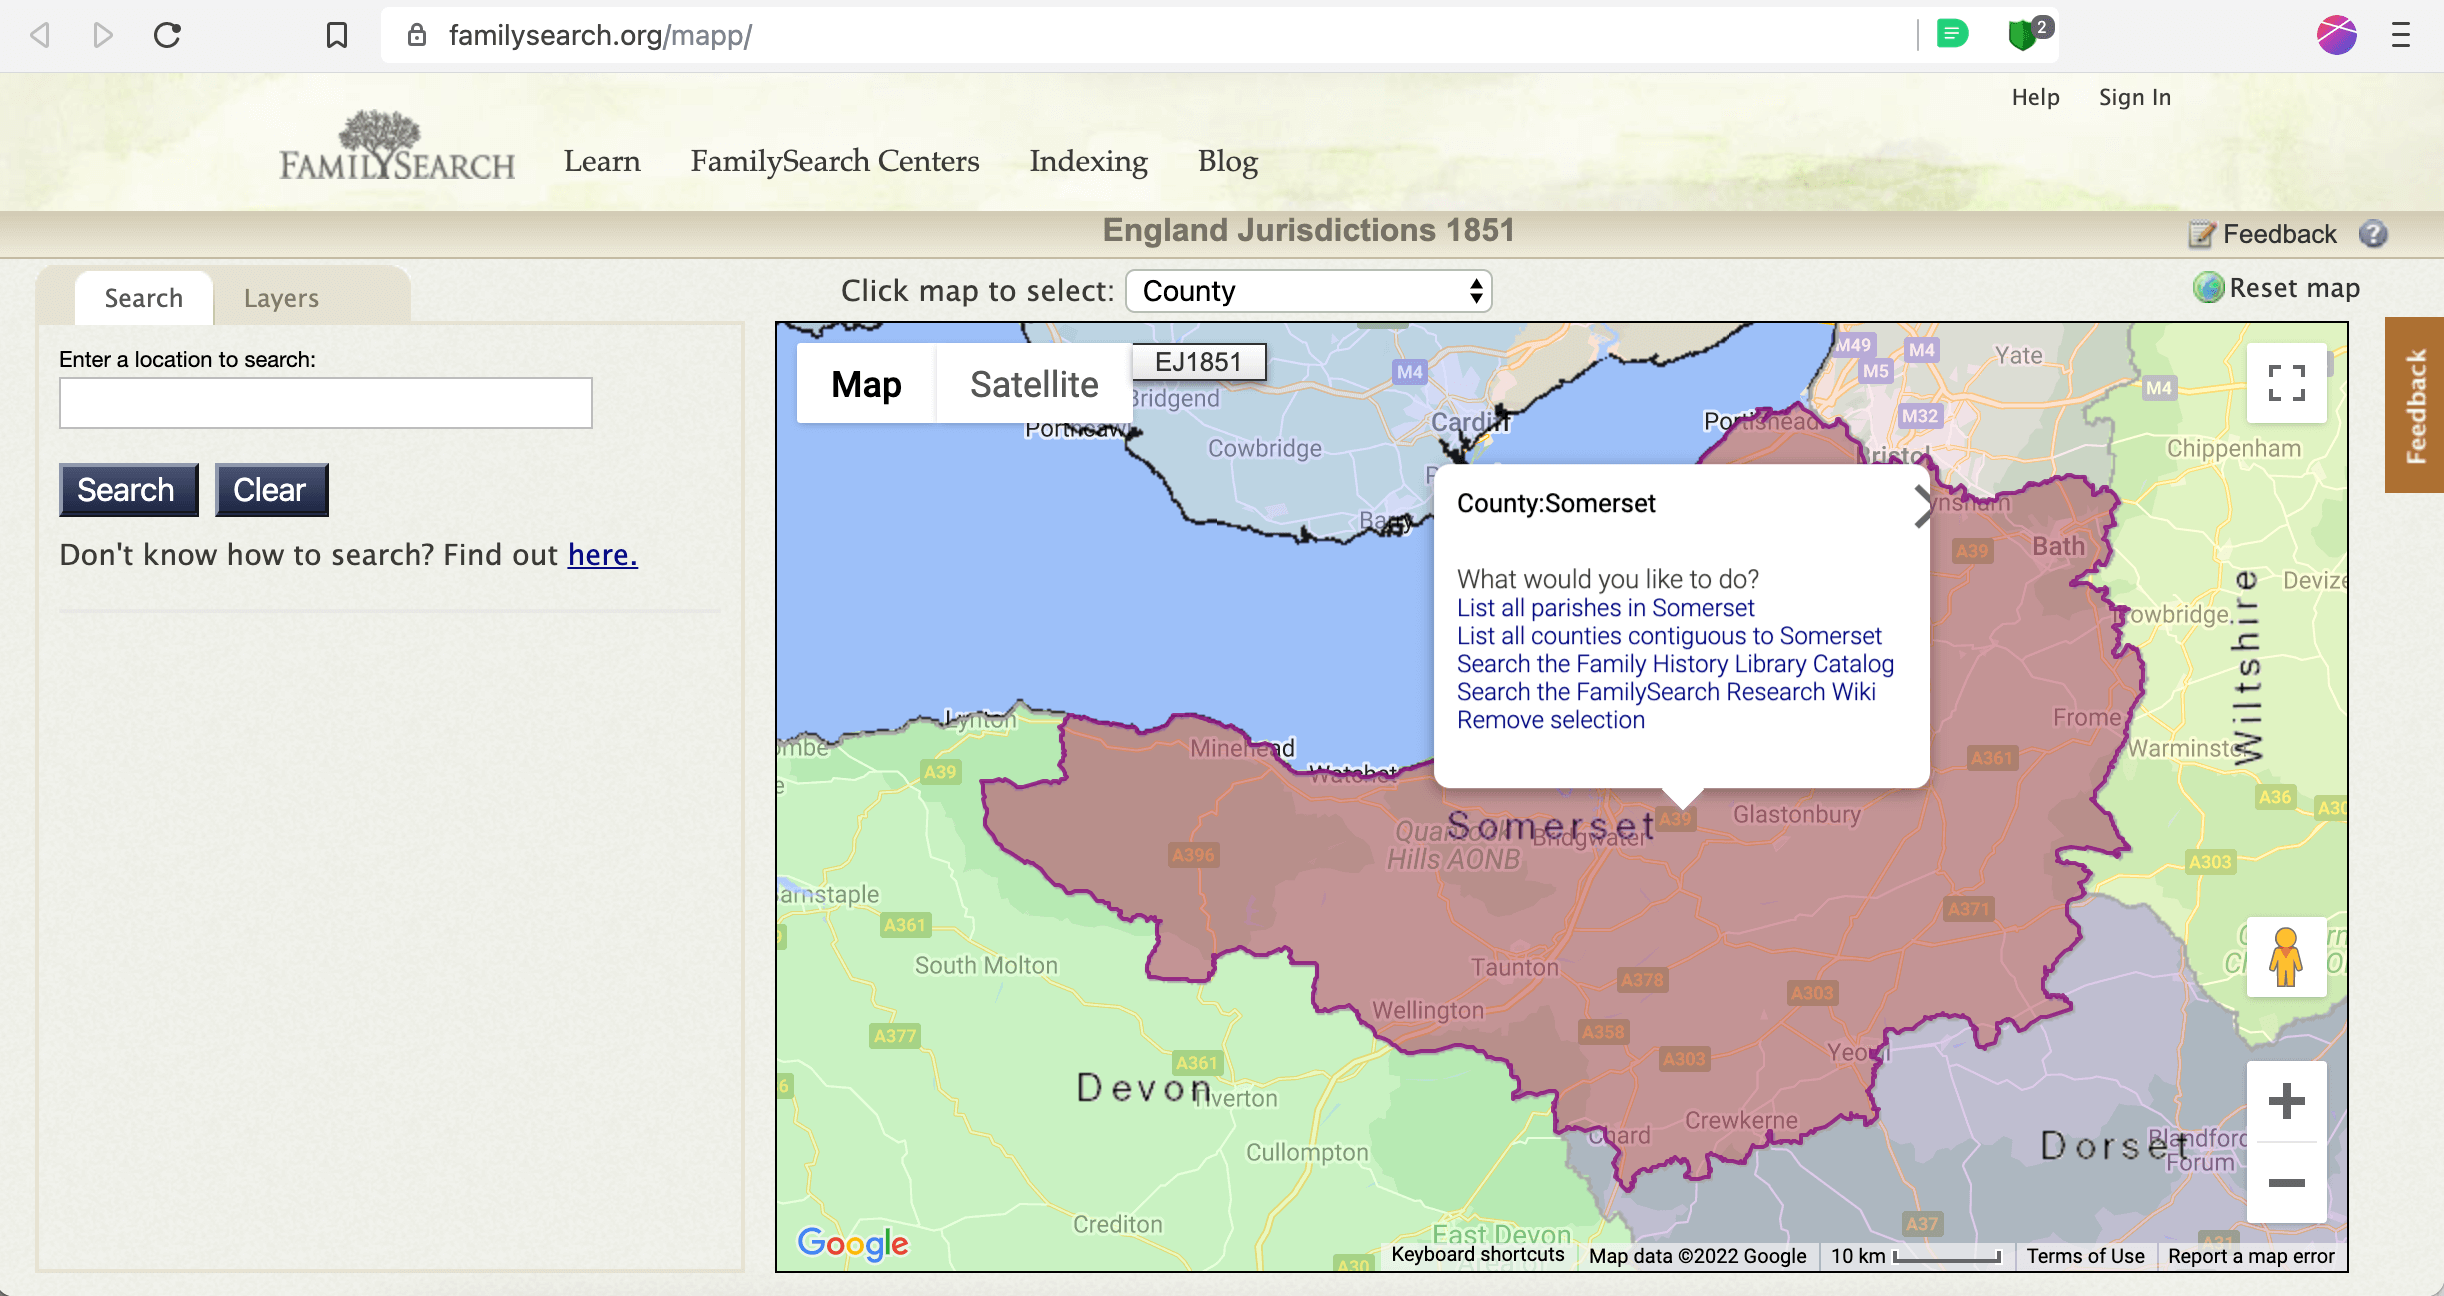Open the Blog menu item
This screenshot has width=2444, height=1296.
[x=1228, y=161]
